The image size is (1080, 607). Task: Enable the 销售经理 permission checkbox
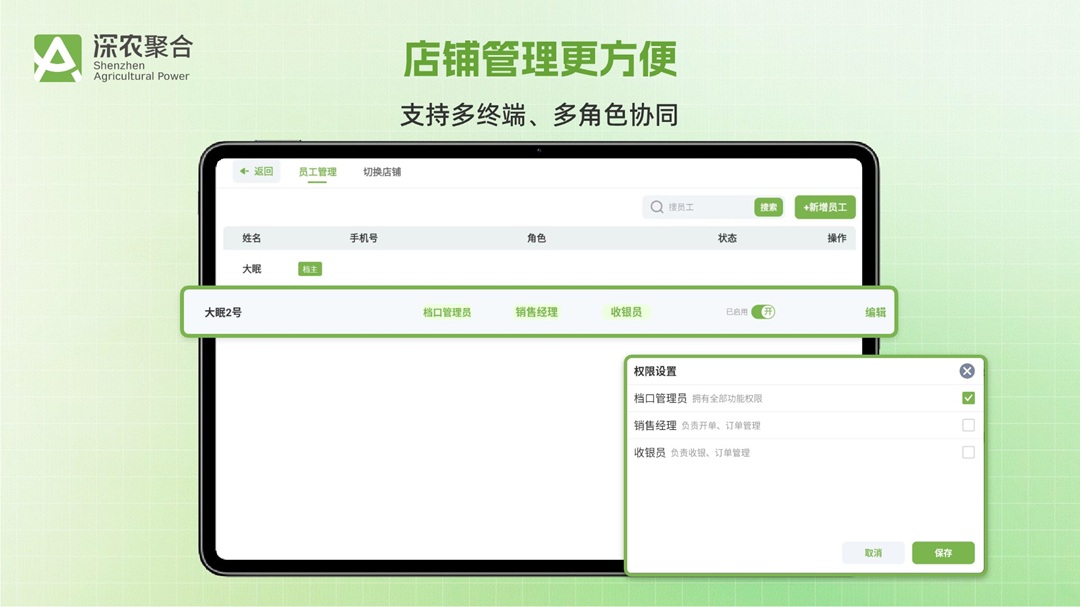pos(968,424)
